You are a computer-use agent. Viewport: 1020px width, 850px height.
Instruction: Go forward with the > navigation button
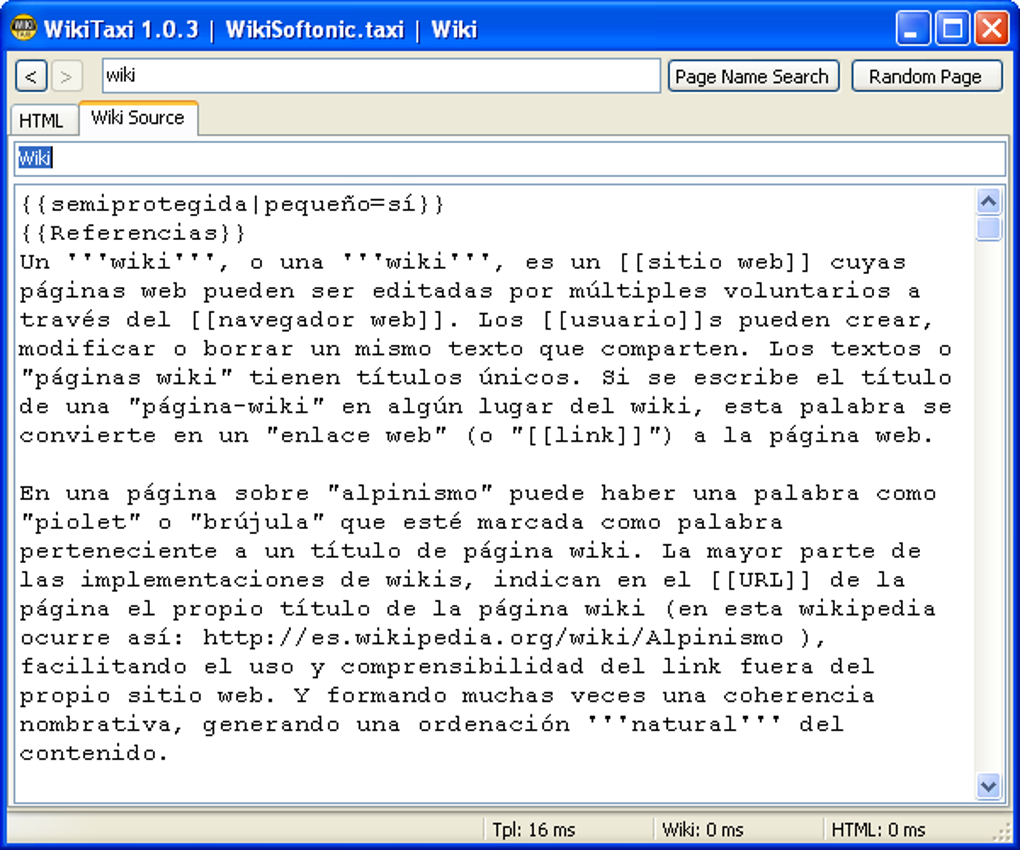[x=66, y=77]
